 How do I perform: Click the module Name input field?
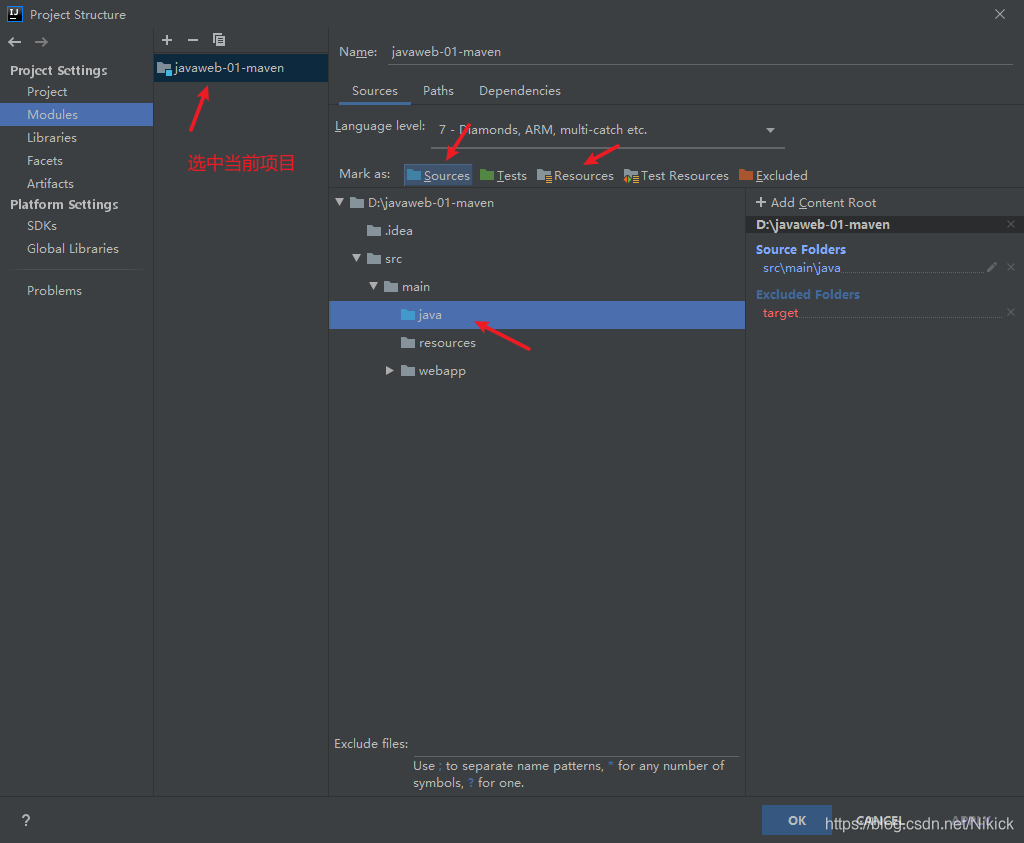click(x=700, y=52)
